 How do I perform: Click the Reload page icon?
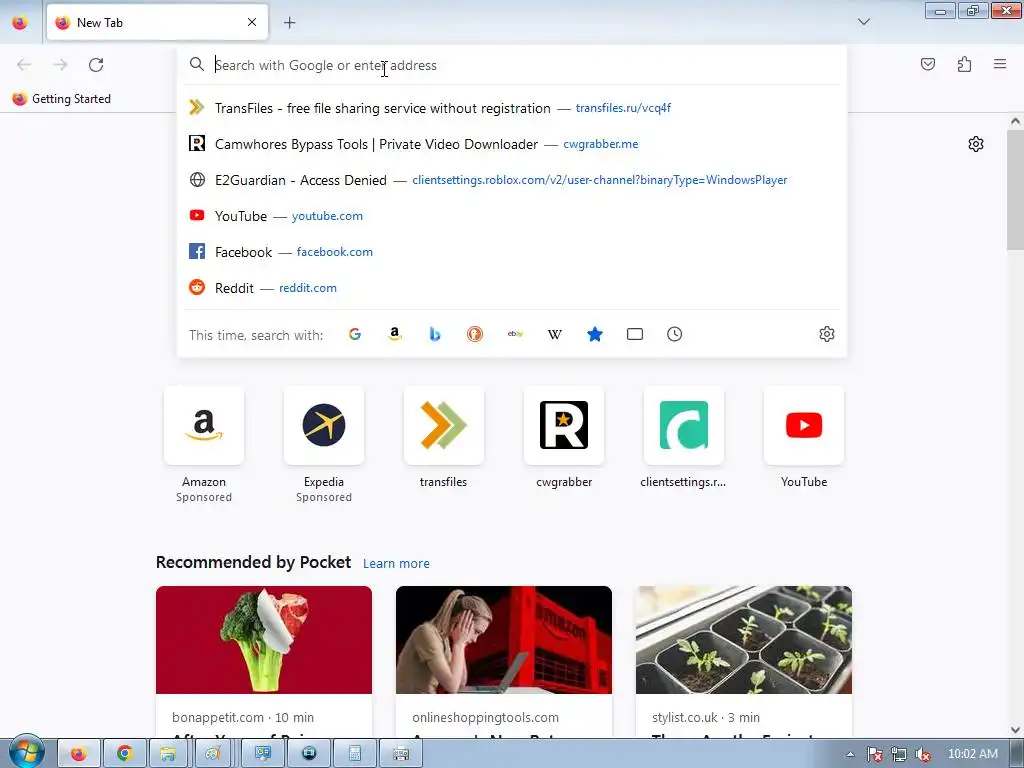(x=96, y=65)
